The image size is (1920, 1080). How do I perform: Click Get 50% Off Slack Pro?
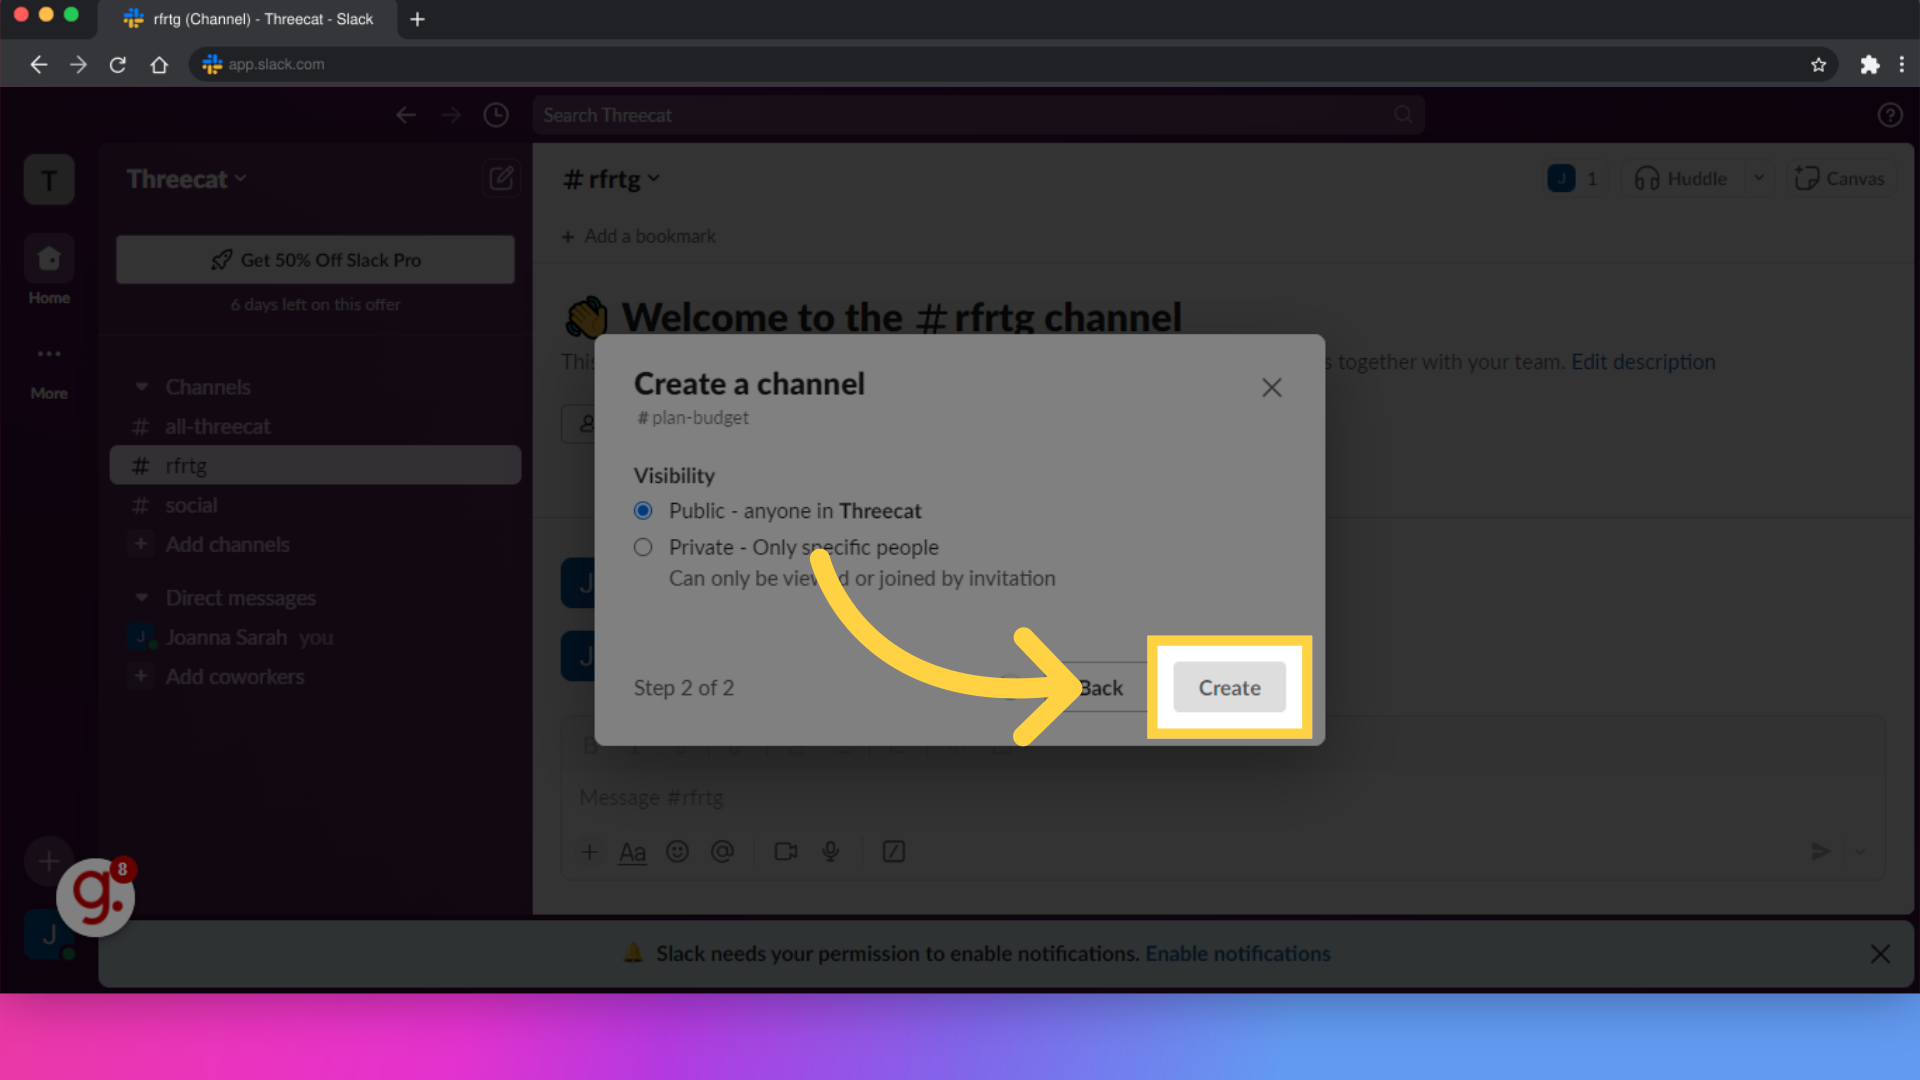pos(315,260)
